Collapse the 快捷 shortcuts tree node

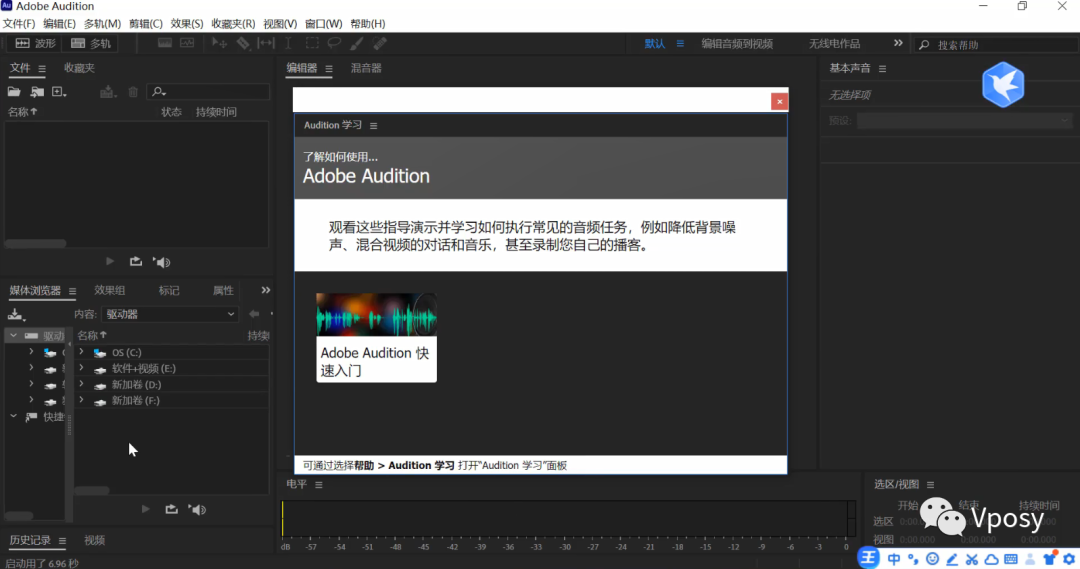point(14,416)
